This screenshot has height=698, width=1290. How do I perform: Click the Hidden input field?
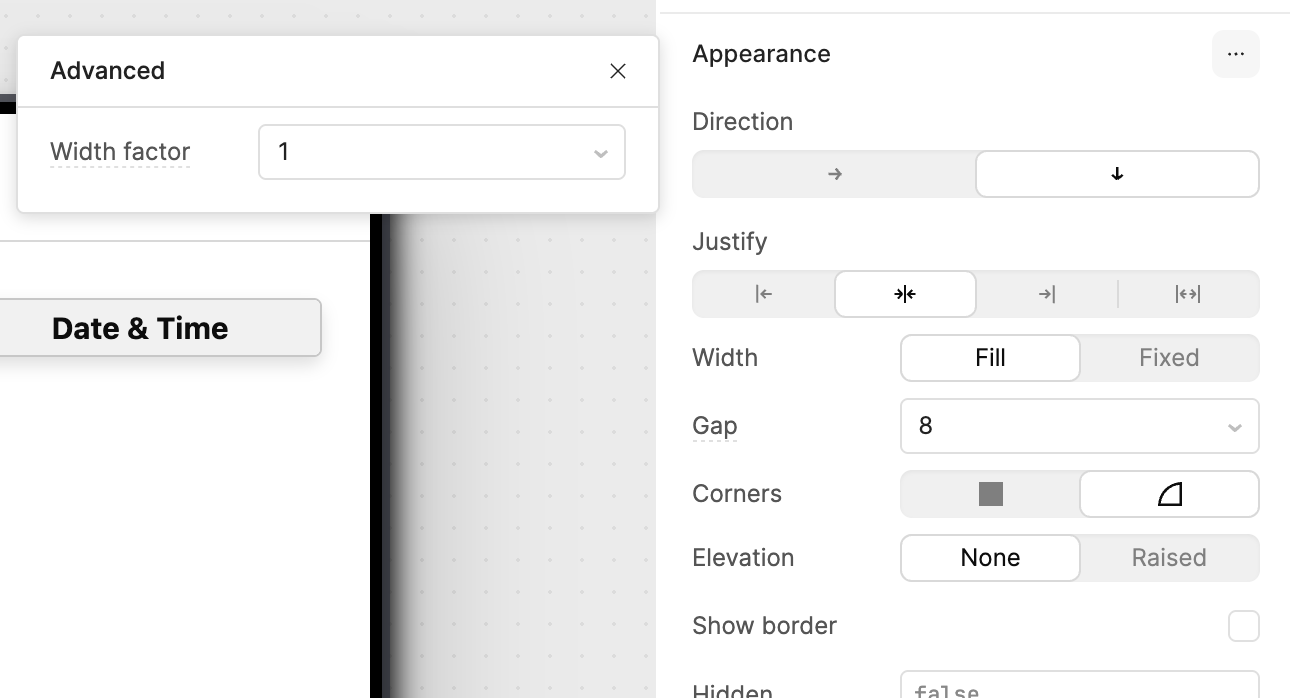(1078, 686)
